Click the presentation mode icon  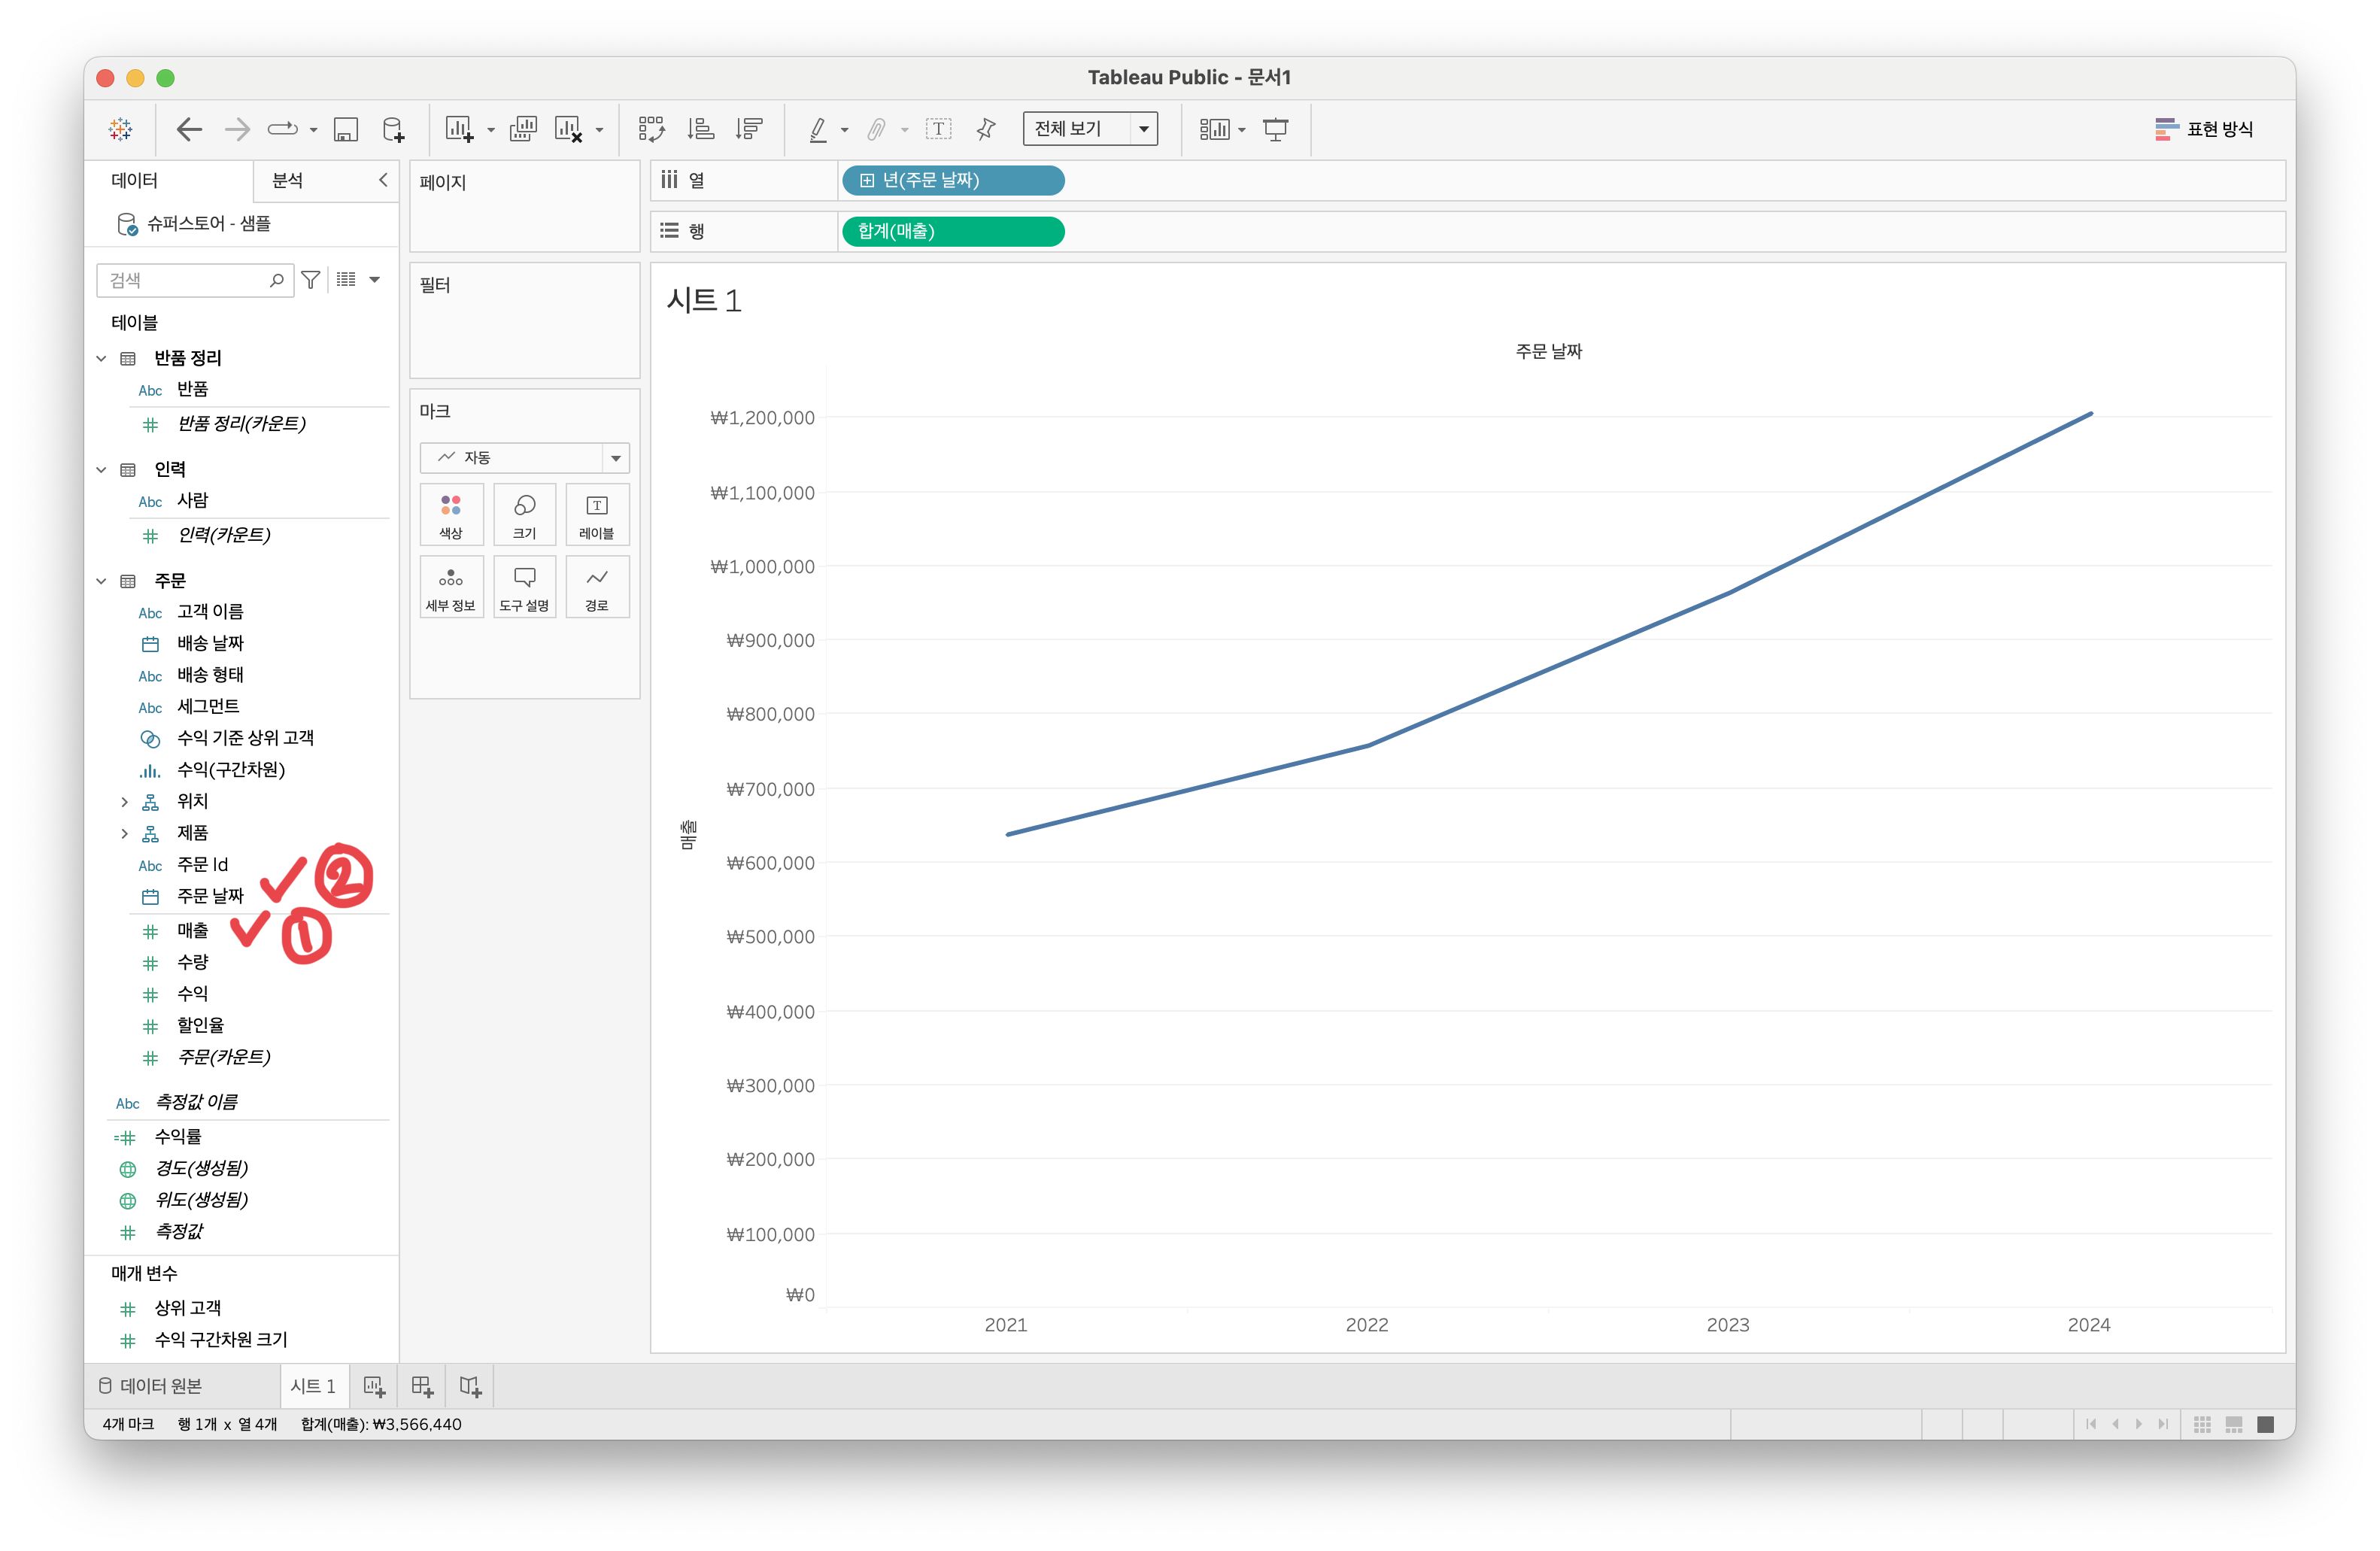click(x=1275, y=129)
